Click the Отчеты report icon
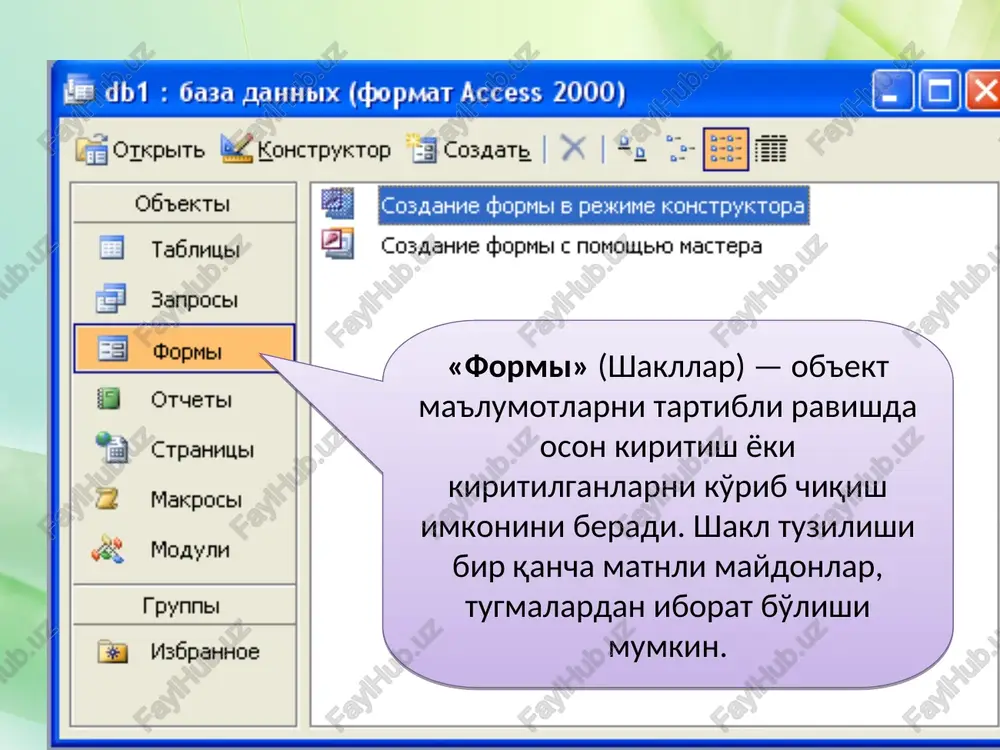This screenshot has height=750, width=1000. (x=109, y=399)
